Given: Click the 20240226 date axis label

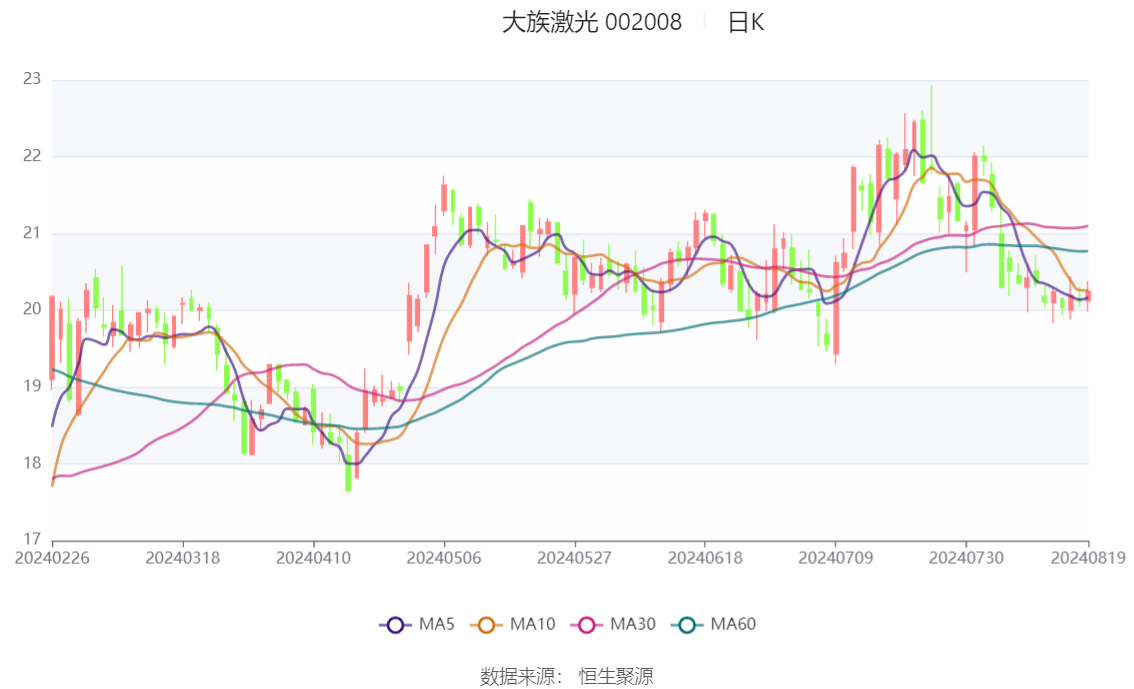Looking at the screenshot, I should pyautogui.click(x=52, y=558).
